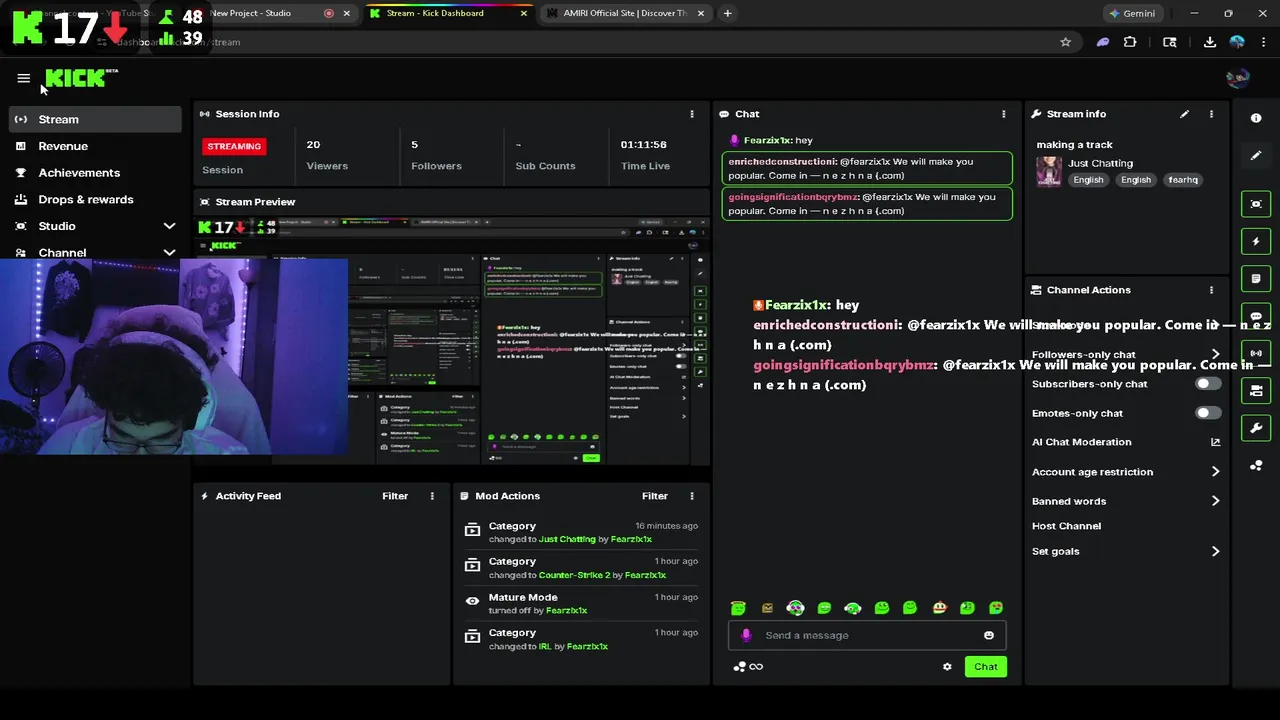Viewport: 1280px width, 720px height.
Task: Click username enrichedconstructioni in chat
Action: click(783, 161)
